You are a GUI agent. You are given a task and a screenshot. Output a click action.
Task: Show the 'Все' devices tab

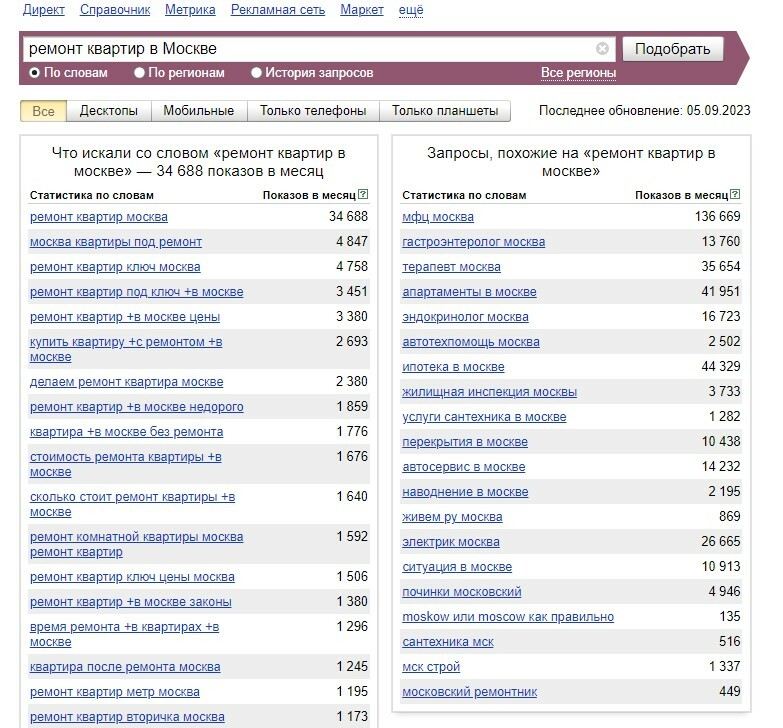43,111
